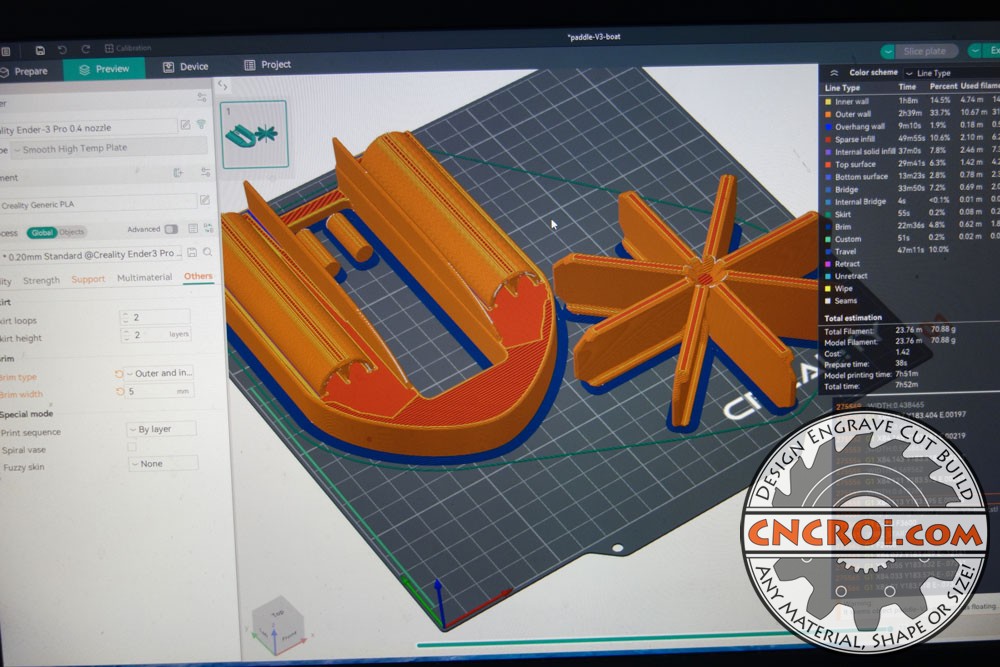Open filament section settings icon

[205, 172]
